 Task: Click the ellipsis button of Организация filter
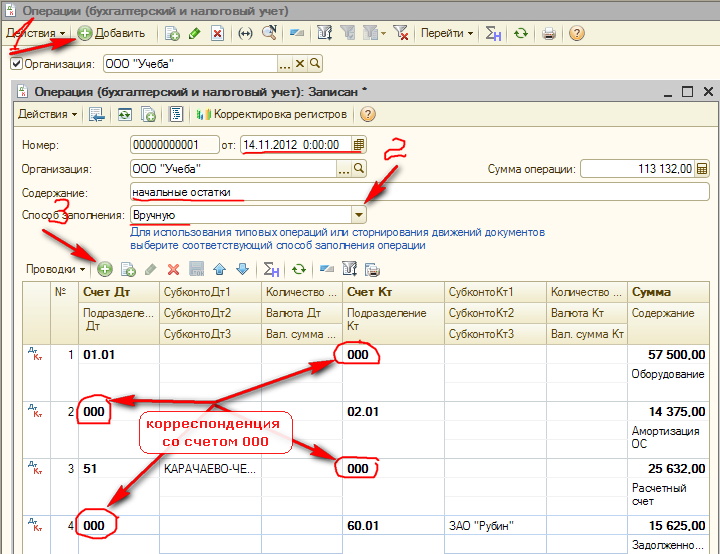point(285,64)
